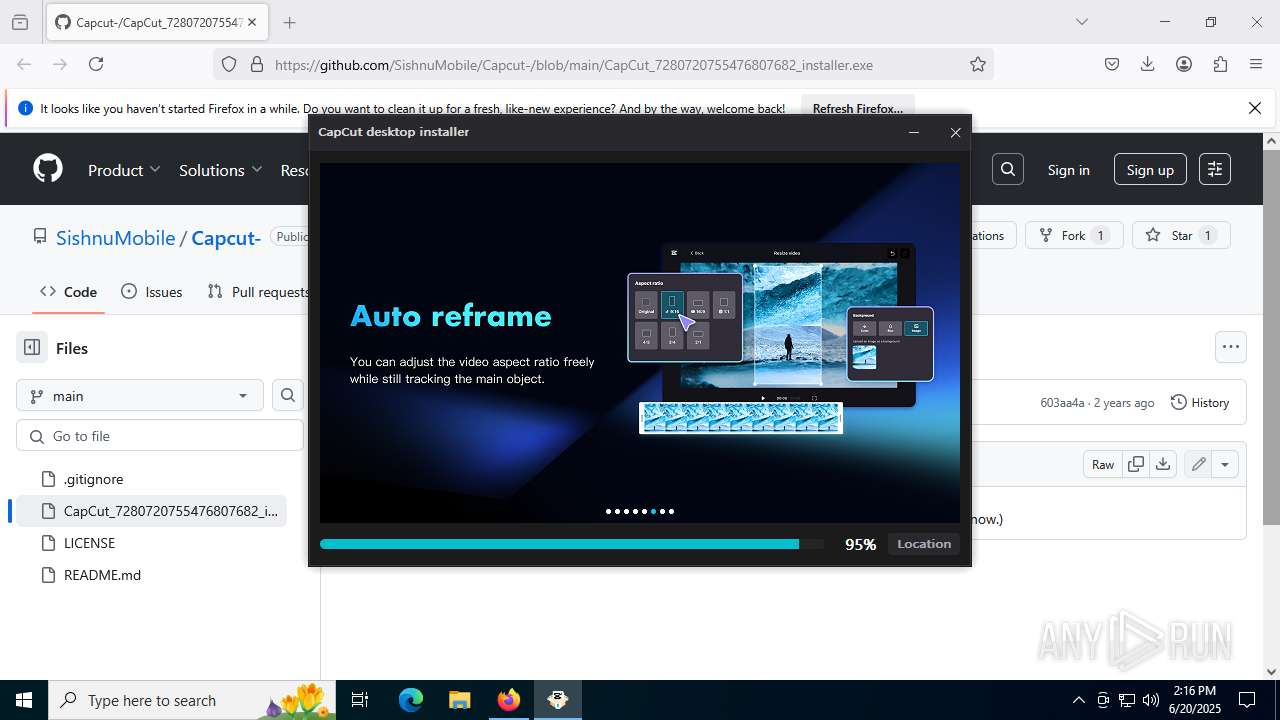Click the search files magnifier icon
This screenshot has height=720, width=1280.
[287, 395]
